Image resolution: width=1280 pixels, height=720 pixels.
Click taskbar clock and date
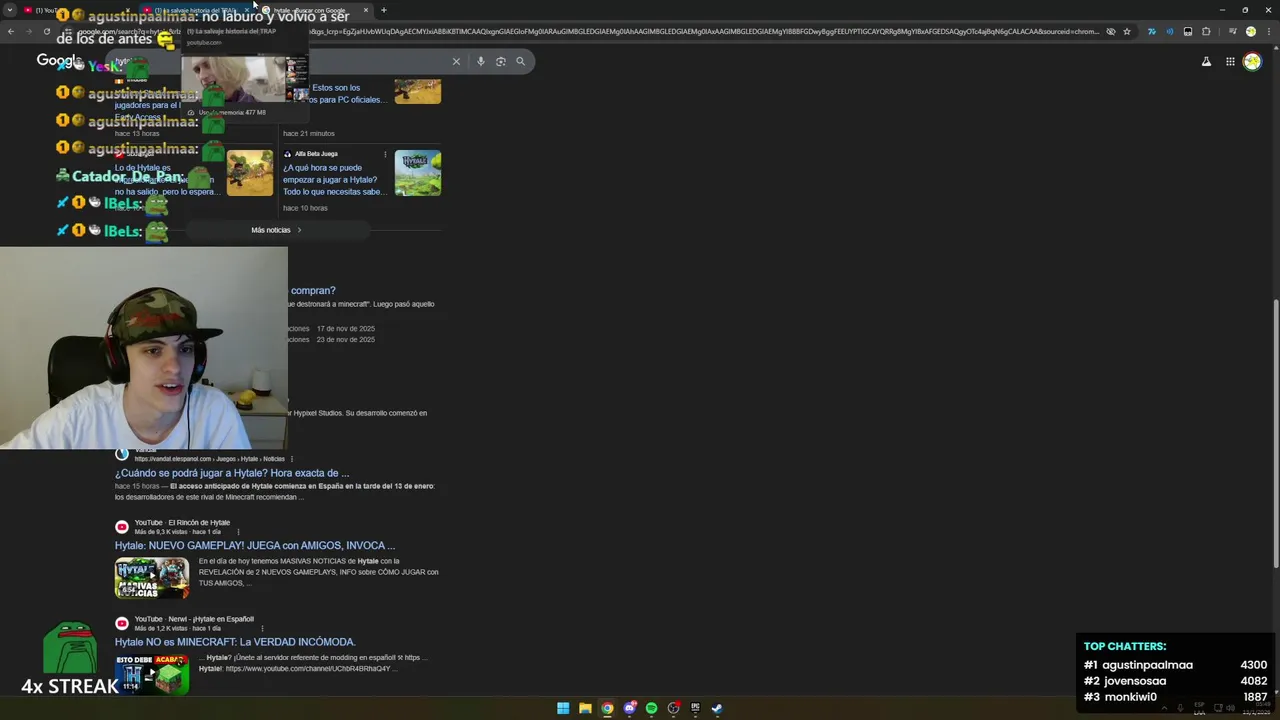pos(1256,708)
